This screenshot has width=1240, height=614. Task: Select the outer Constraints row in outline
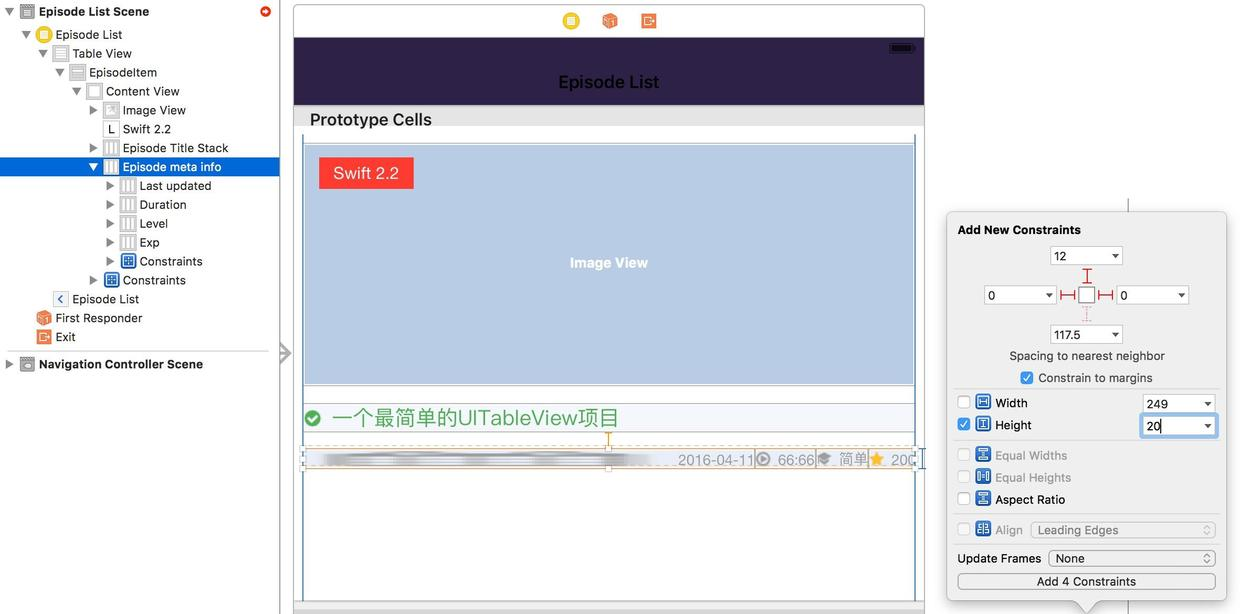click(140, 281)
